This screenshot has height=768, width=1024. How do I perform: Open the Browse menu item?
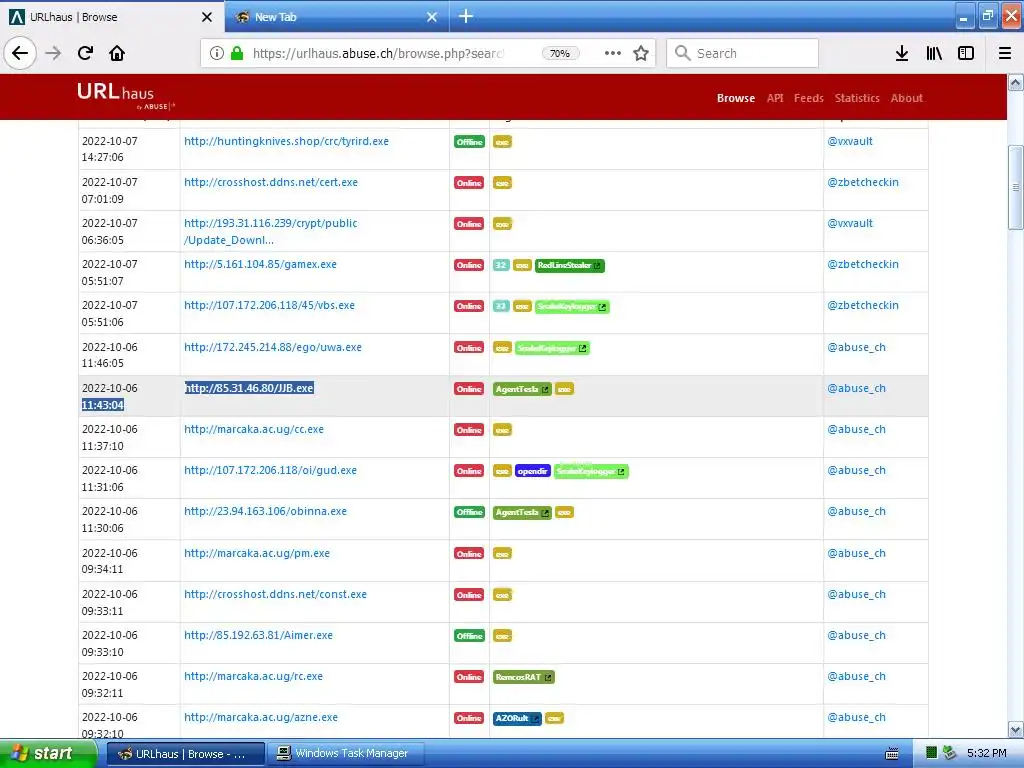[x=736, y=98]
